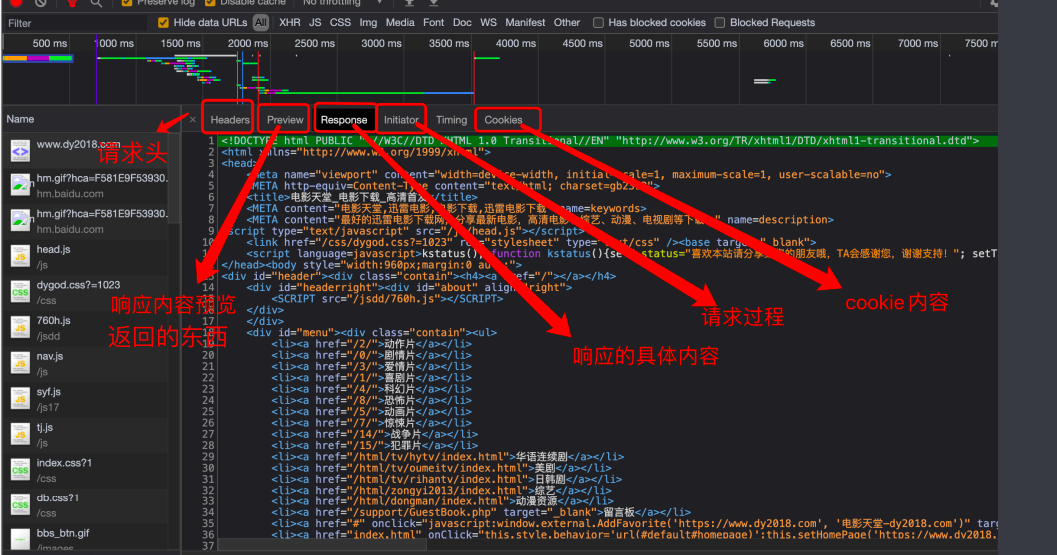Filter requests by JS
Image resolution: width=1057 pixels, height=555 pixels.
click(315, 22)
